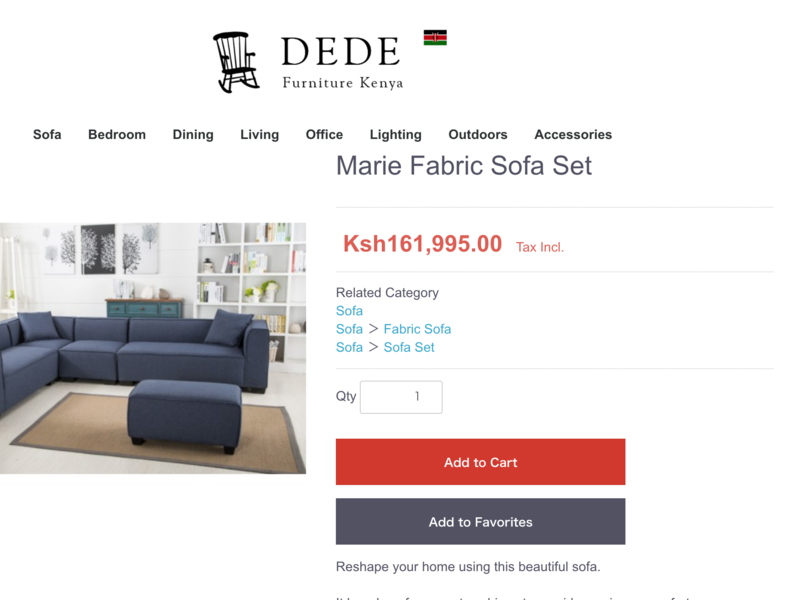Click the DEDE Furniture Kenya title text
The height and width of the screenshot is (600, 800).
[x=342, y=62]
